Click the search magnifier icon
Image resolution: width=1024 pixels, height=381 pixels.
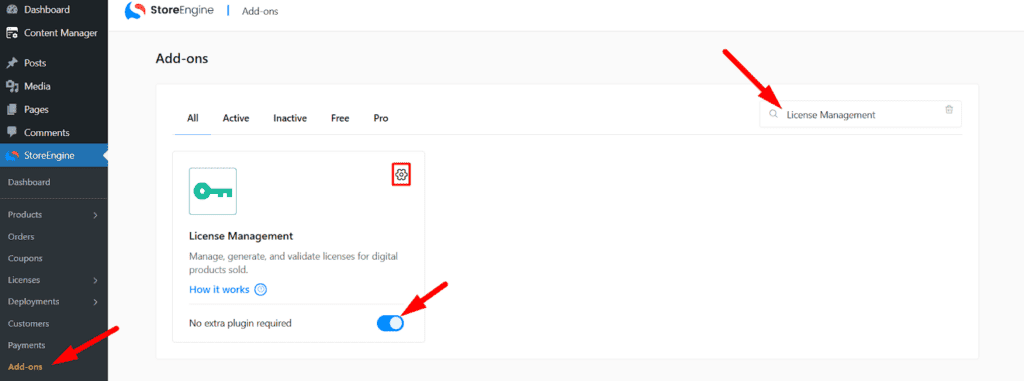[x=774, y=114]
